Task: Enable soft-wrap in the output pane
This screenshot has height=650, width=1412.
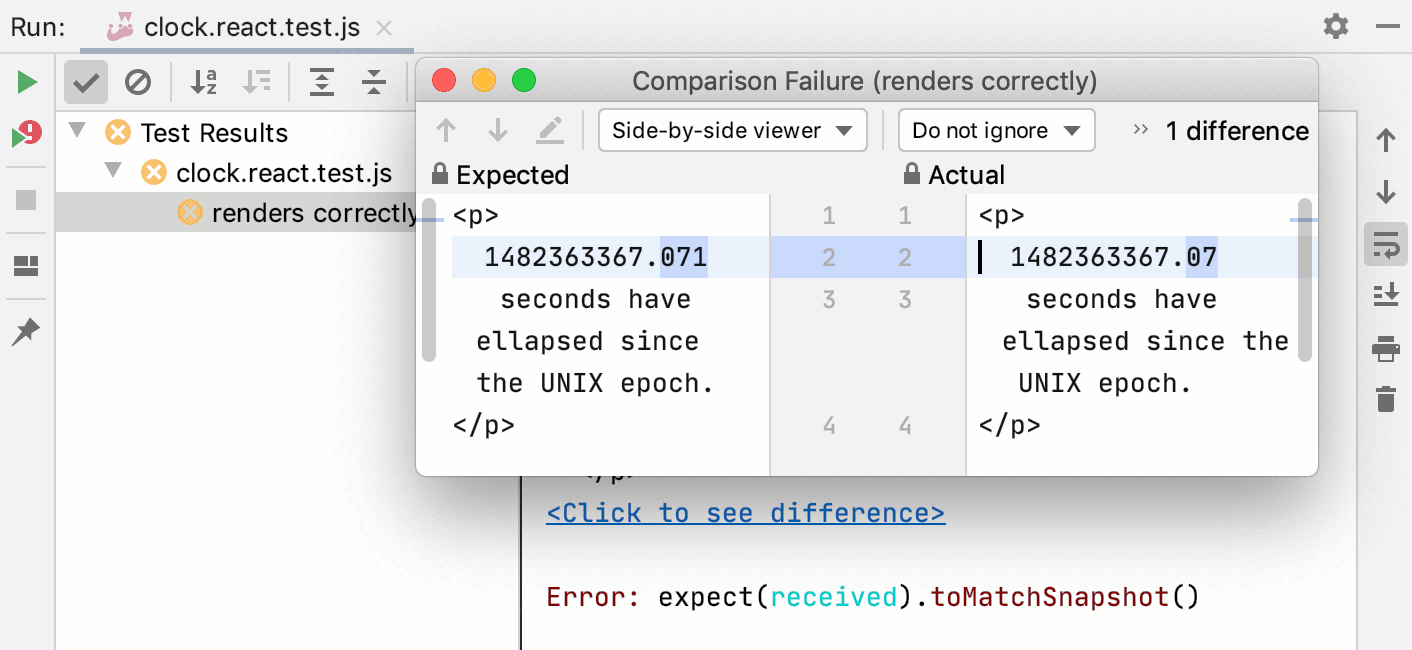Action: [1385, 245]
